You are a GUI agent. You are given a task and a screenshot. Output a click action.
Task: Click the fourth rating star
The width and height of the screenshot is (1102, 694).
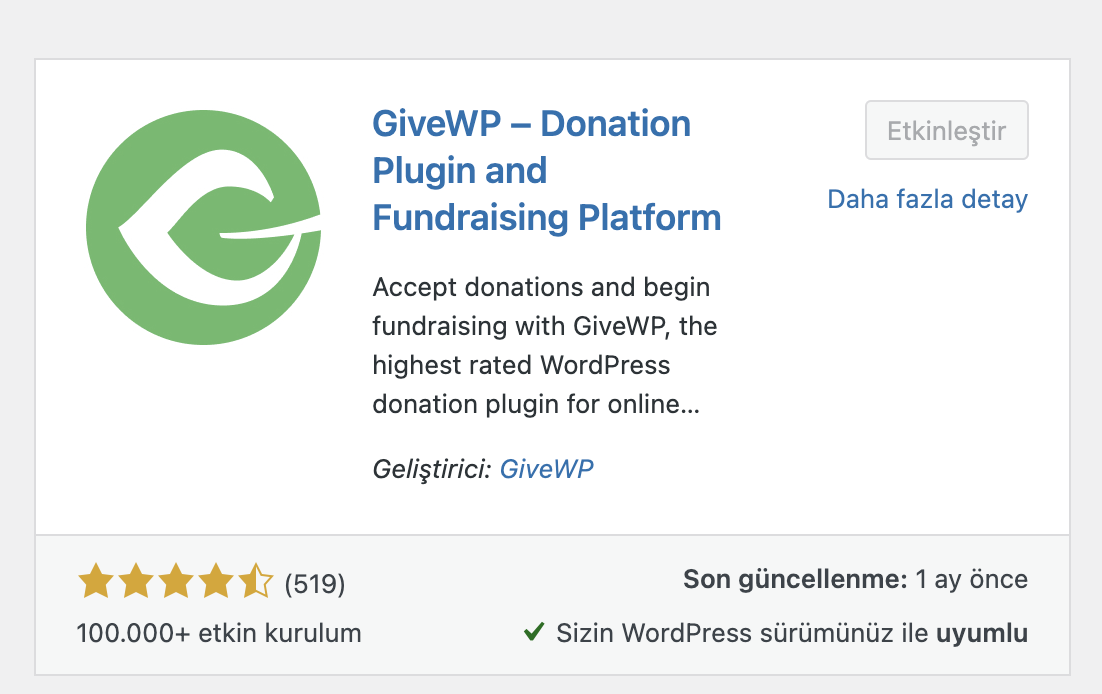coord(215,581)
